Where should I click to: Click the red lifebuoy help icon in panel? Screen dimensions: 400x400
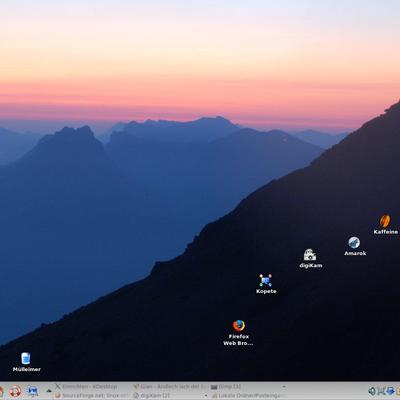(15, 391)
